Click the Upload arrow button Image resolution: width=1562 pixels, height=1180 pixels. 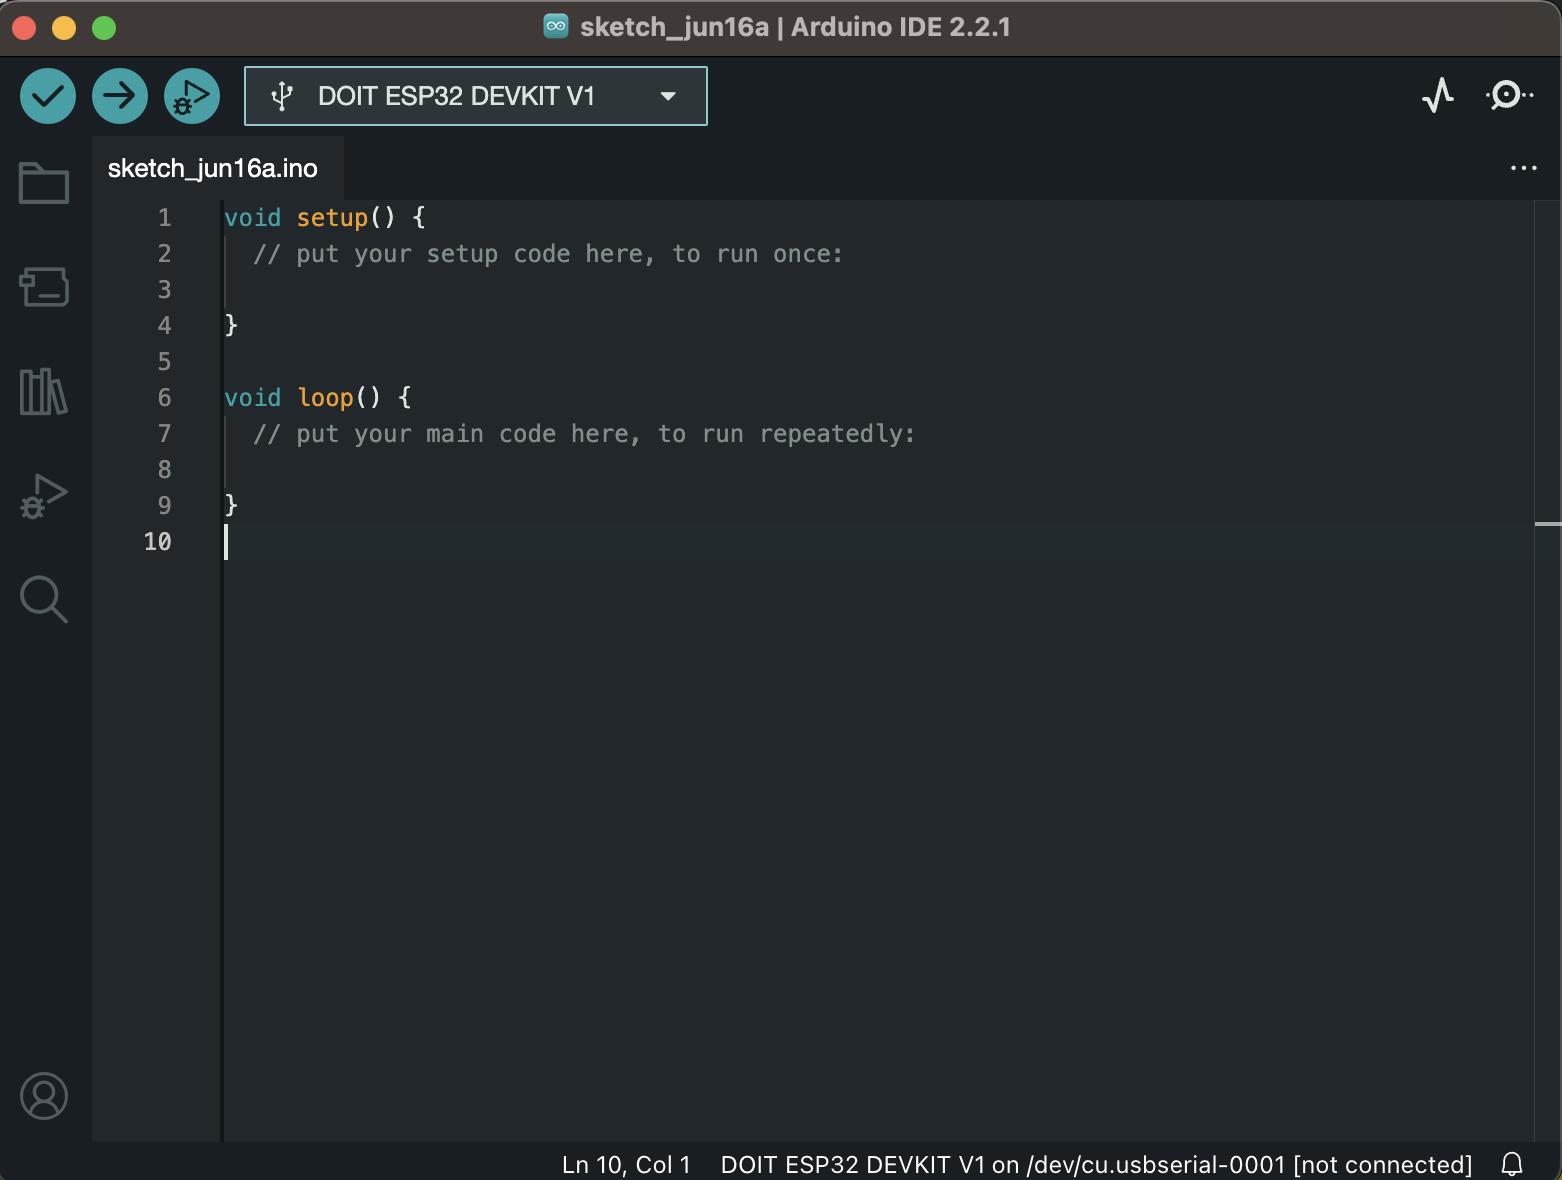pyautogui.click(x=120, y=96)
